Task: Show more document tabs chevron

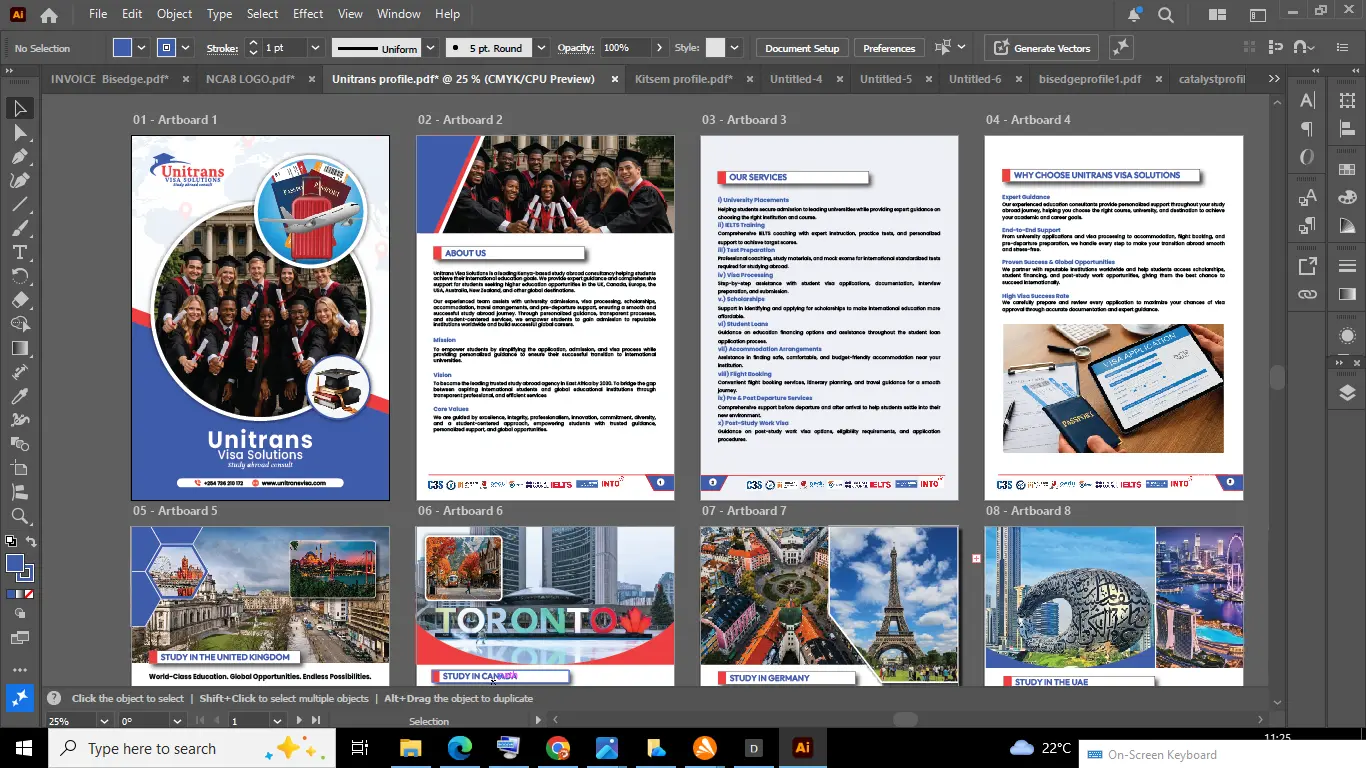Action: pyautogui.click(x=1273, y=79)
